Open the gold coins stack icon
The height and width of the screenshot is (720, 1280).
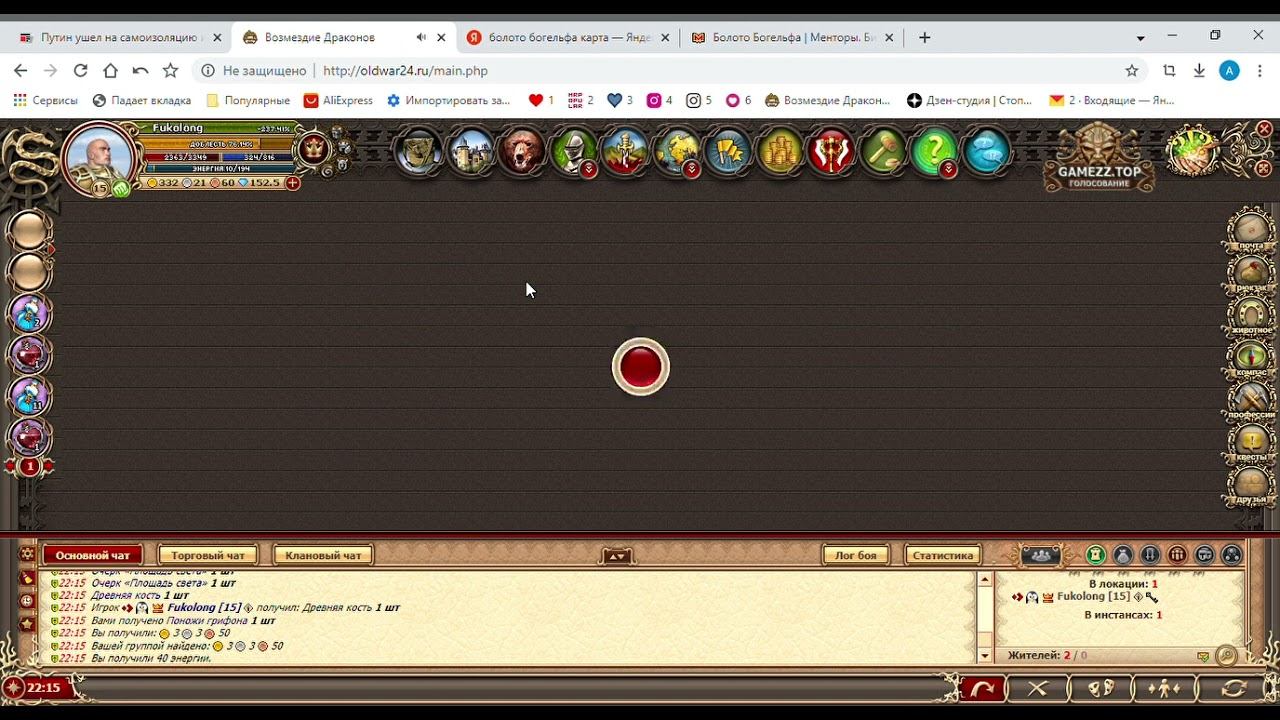780,152
